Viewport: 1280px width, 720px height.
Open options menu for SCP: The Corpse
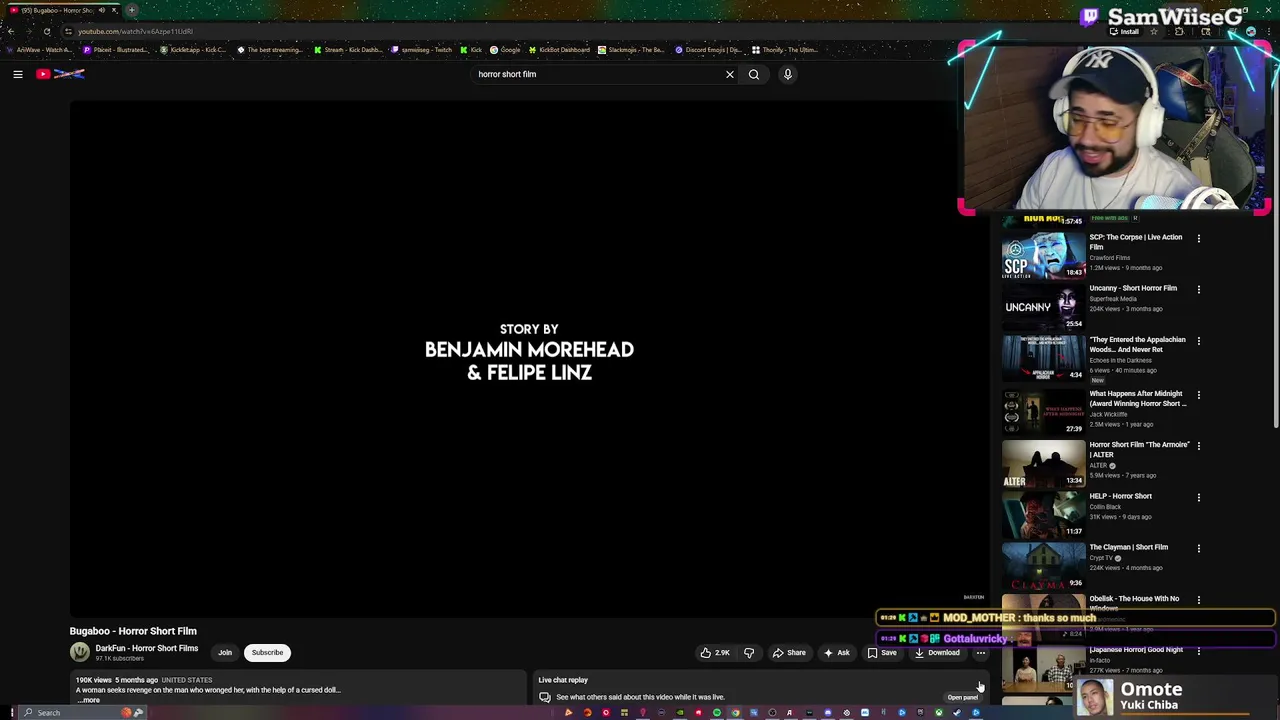1199,239
